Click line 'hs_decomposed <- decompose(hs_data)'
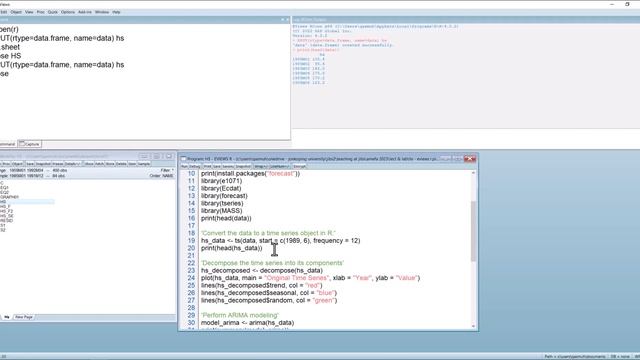The image size is (640, 360). point(262,271)
